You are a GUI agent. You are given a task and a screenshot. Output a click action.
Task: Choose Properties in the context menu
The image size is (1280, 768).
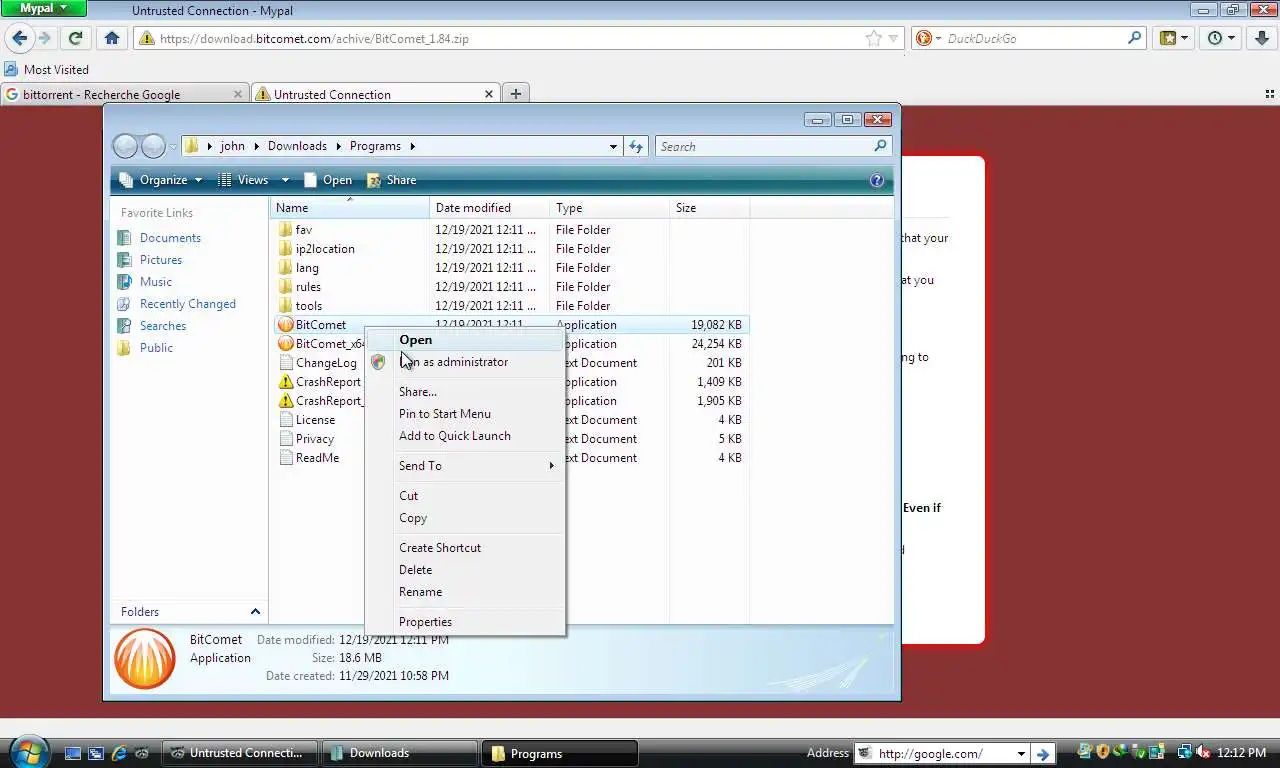[x=465, y=622]
